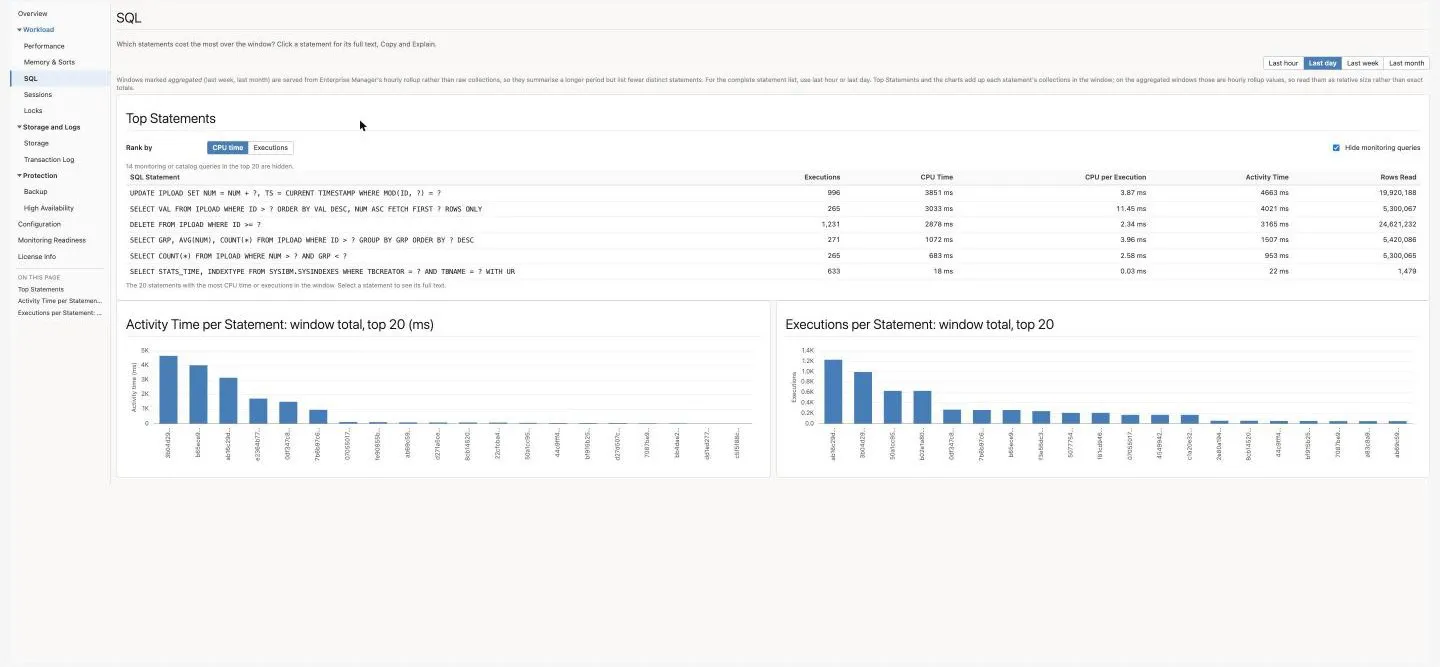Click the 1,231 Executions cell

click(829, 224)
